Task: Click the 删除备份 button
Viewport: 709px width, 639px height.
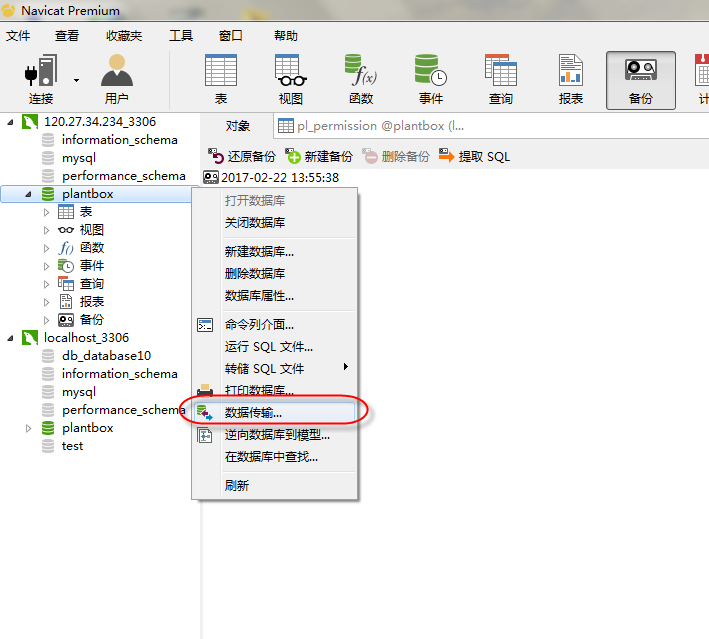Action: point(396,156)
